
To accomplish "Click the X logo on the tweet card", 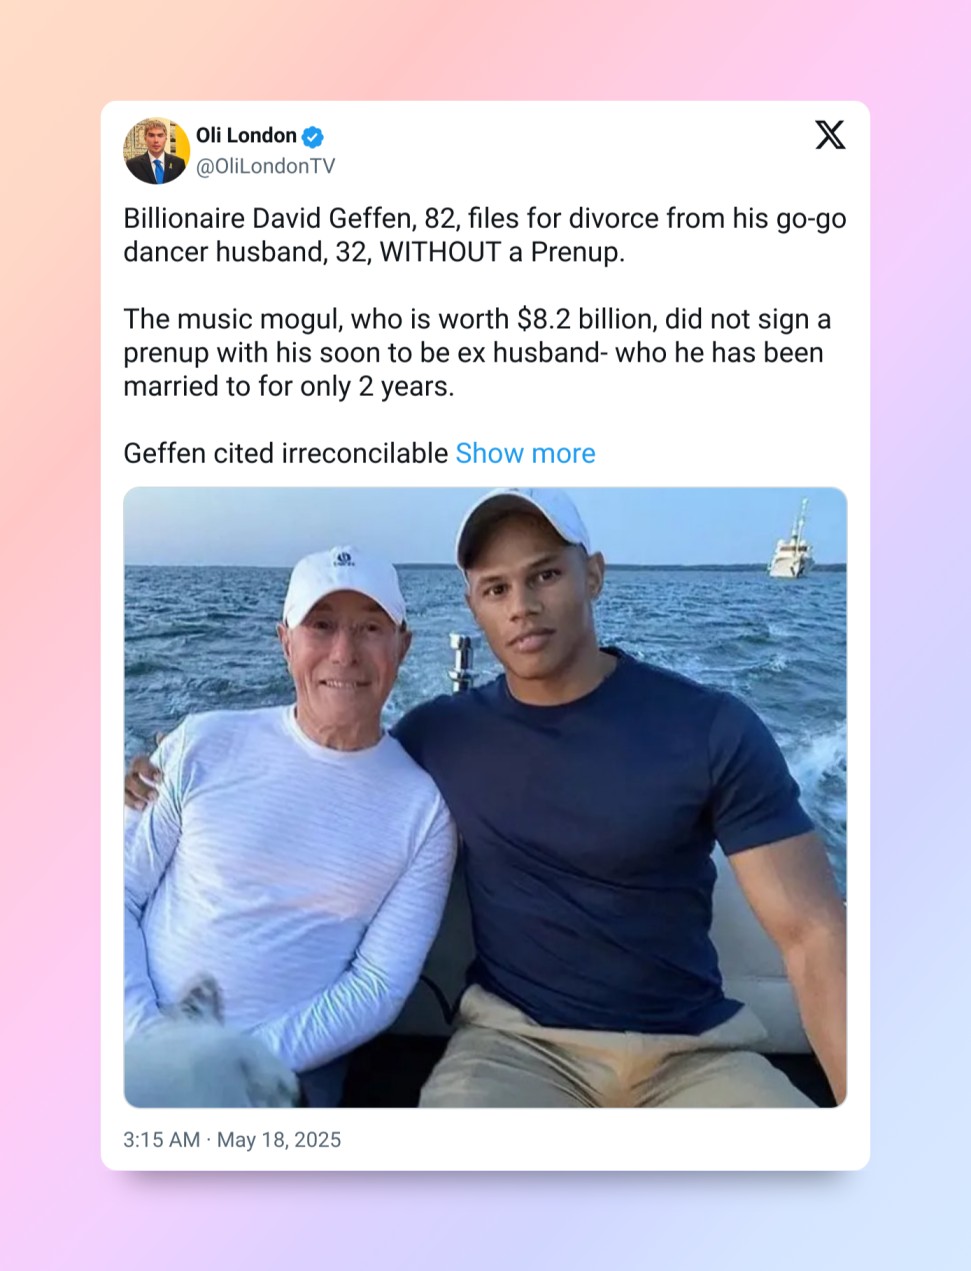I will click(829, 135).
